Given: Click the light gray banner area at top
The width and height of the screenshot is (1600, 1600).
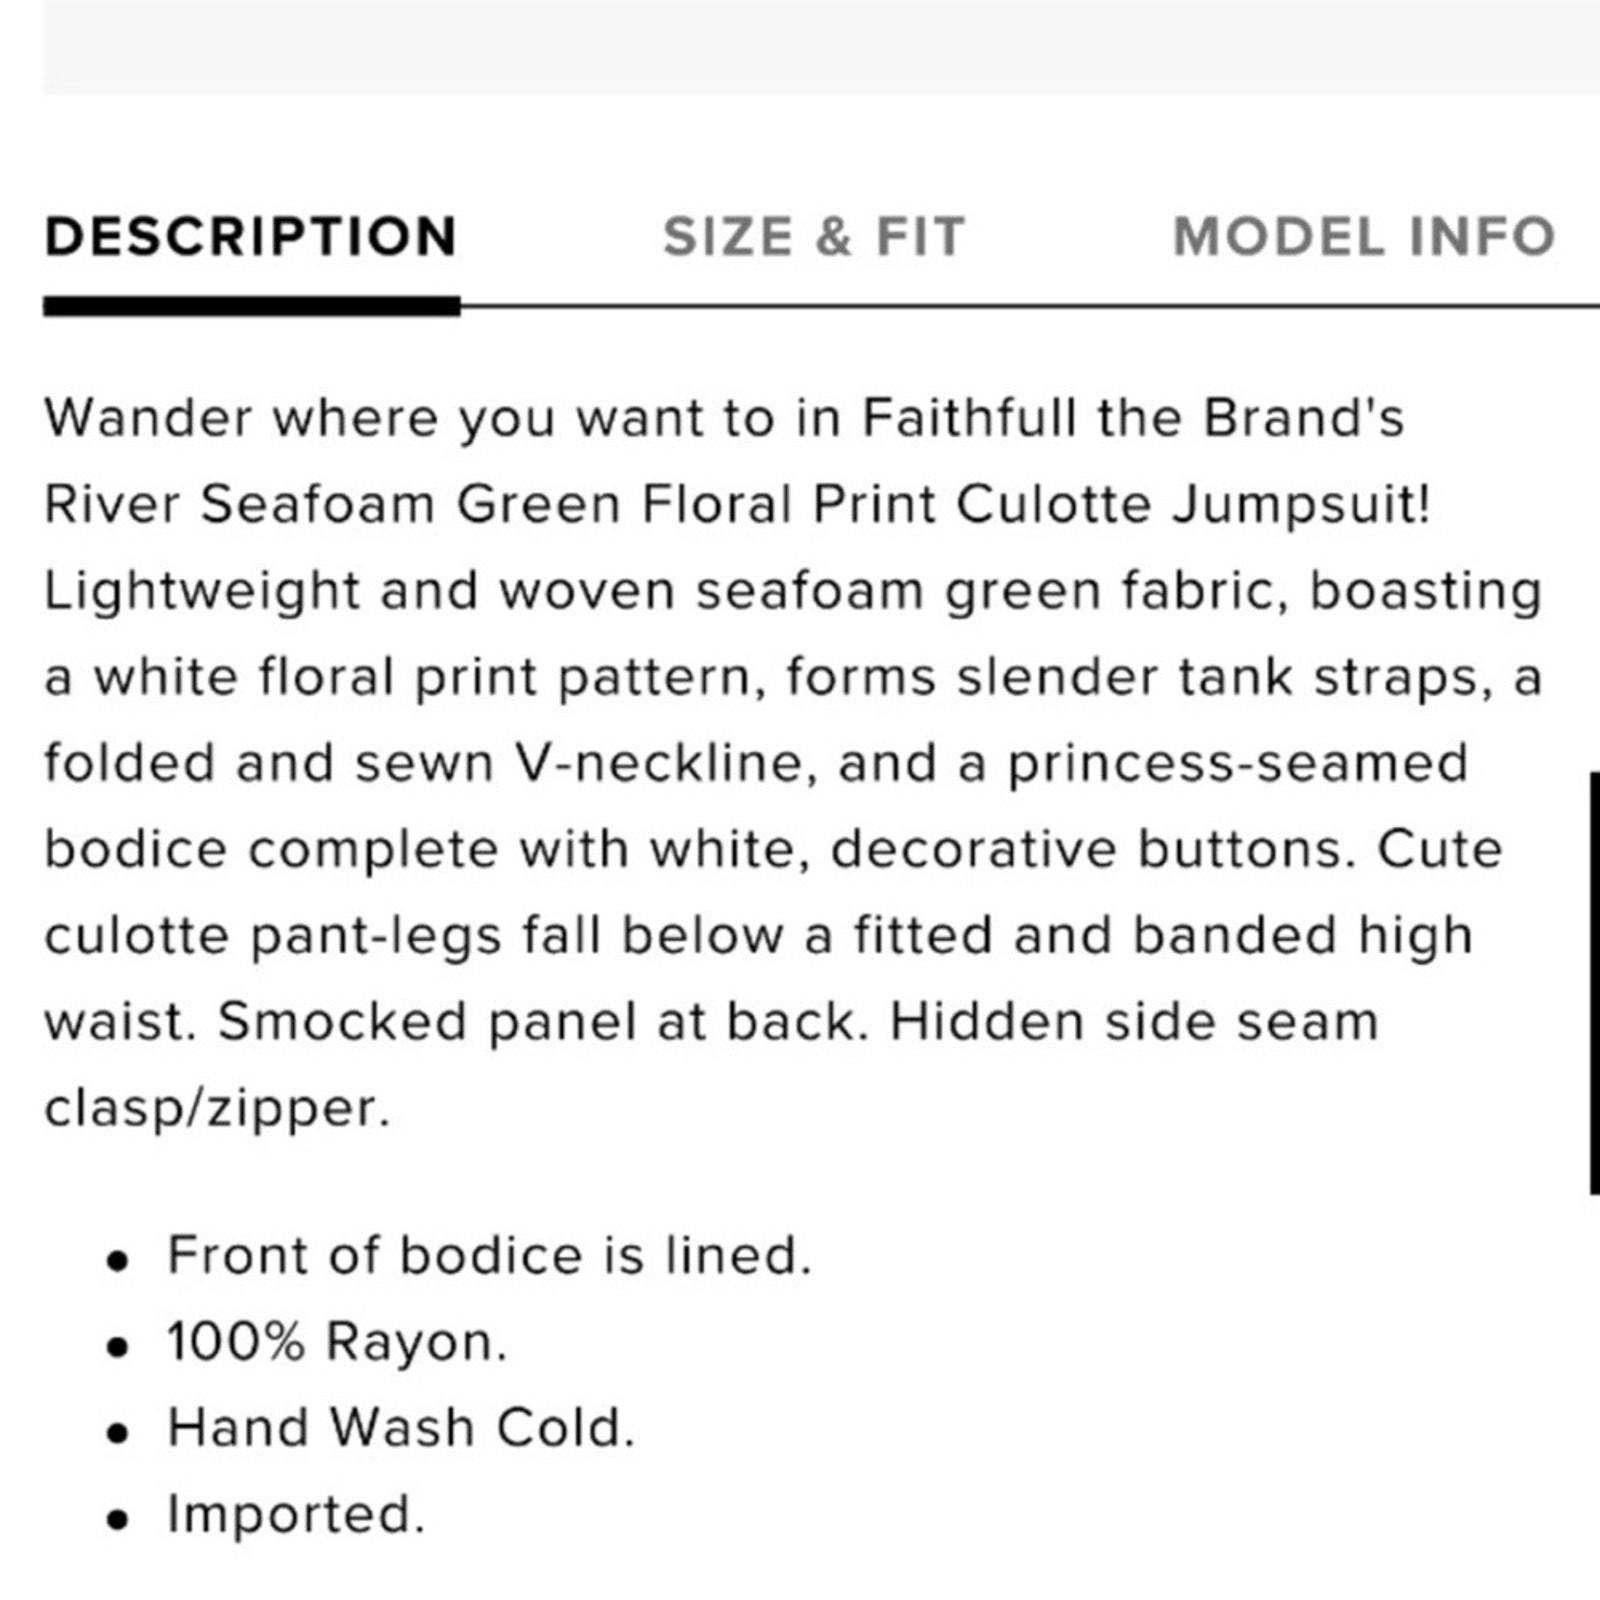Looking at the screenshot, I should click(x=821, y=47).
